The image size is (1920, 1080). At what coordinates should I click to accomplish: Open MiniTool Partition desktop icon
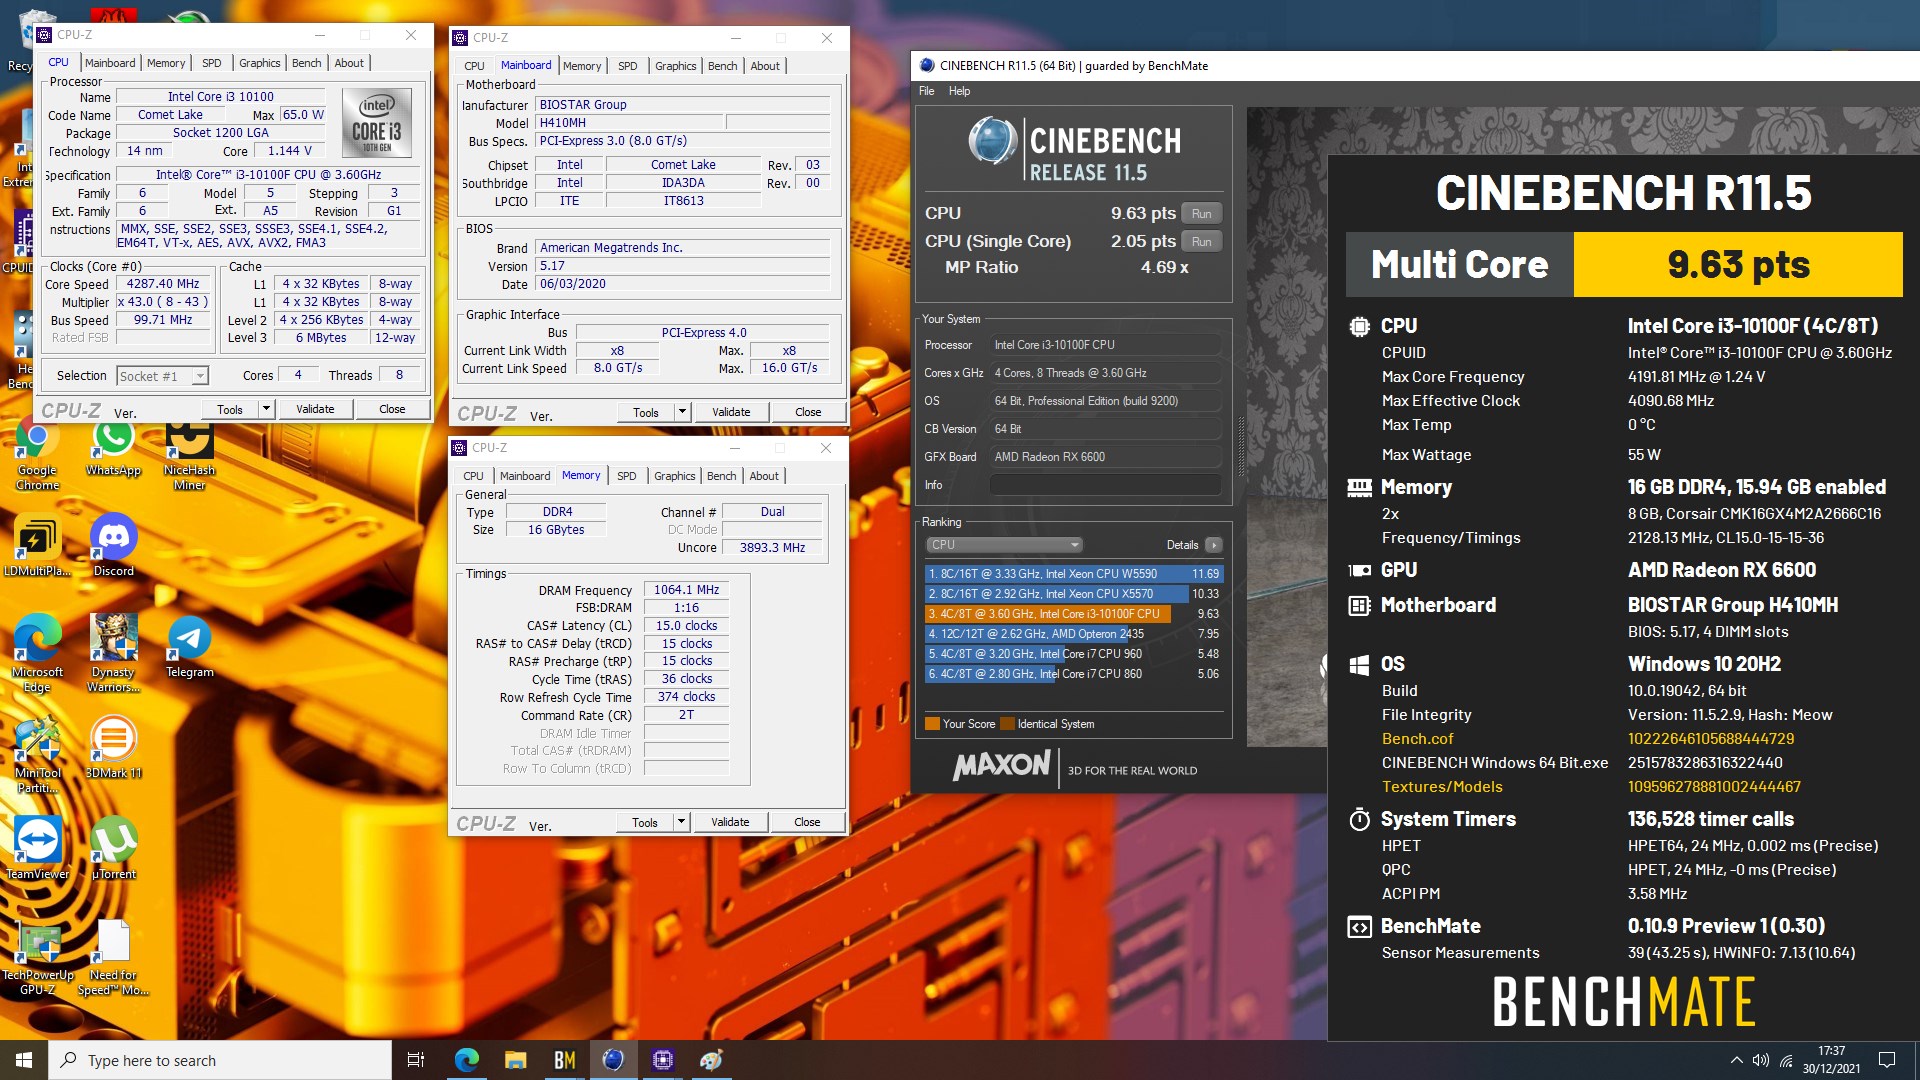click(x=37, y=756)
